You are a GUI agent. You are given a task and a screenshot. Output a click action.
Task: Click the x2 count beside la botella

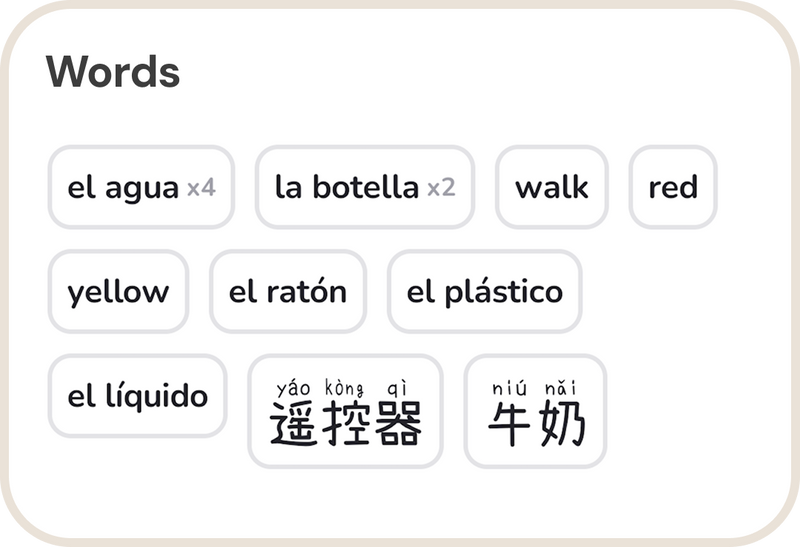pos(441,188)
